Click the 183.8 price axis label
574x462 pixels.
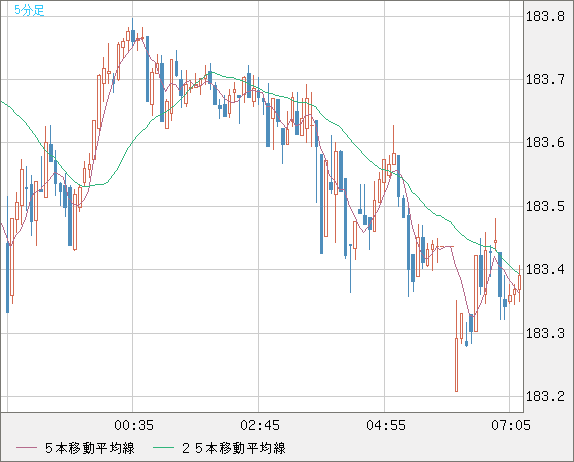pos(545,16)
